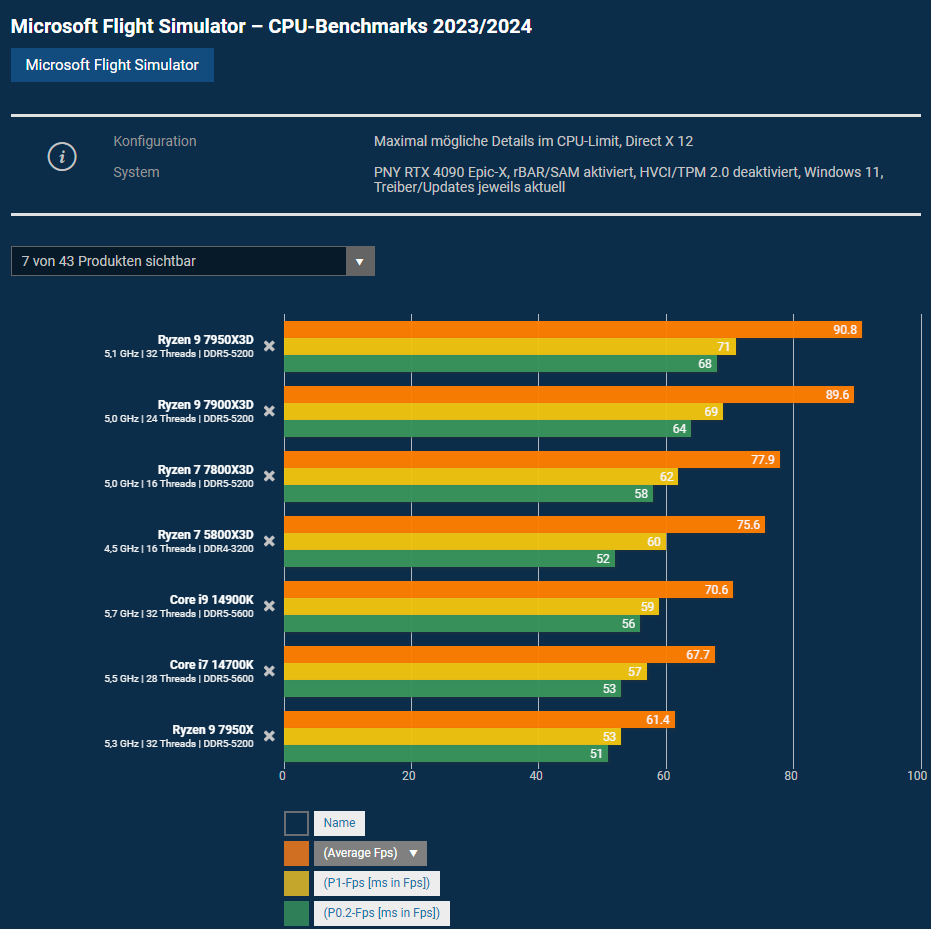Screen dimensions: 931x929
Task: Click the 77.9 orange bar value
Action: click(763, 459)
